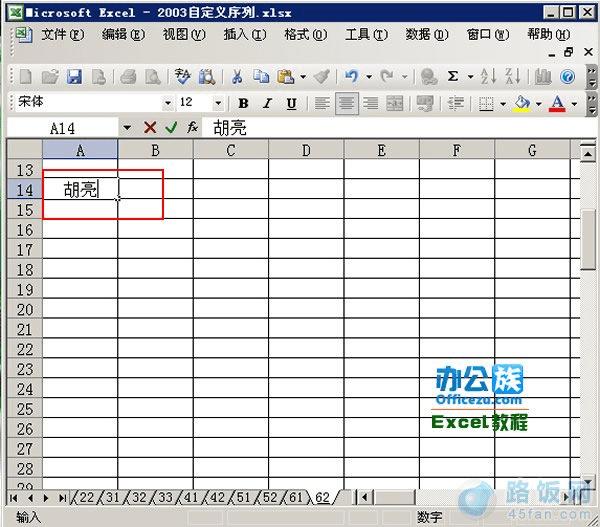600x527 pixels.
Task: Click the Research binoculars icon
Action: 207,77
